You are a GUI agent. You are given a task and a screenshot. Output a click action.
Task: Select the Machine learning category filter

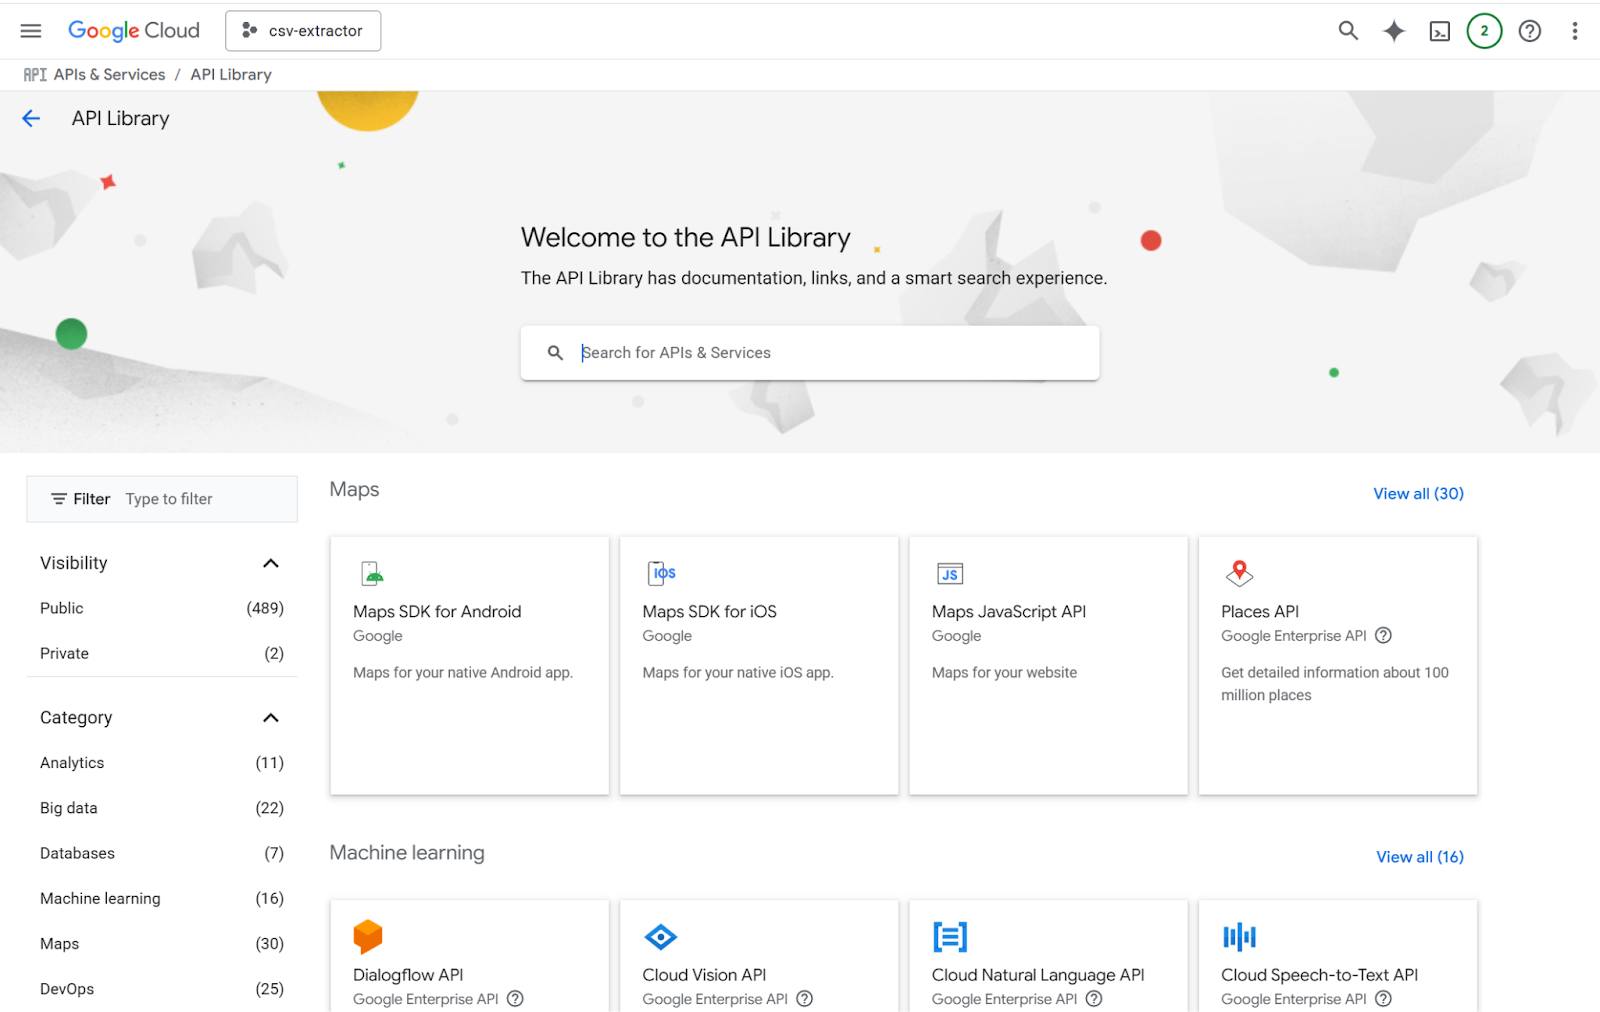coord(100,898)
